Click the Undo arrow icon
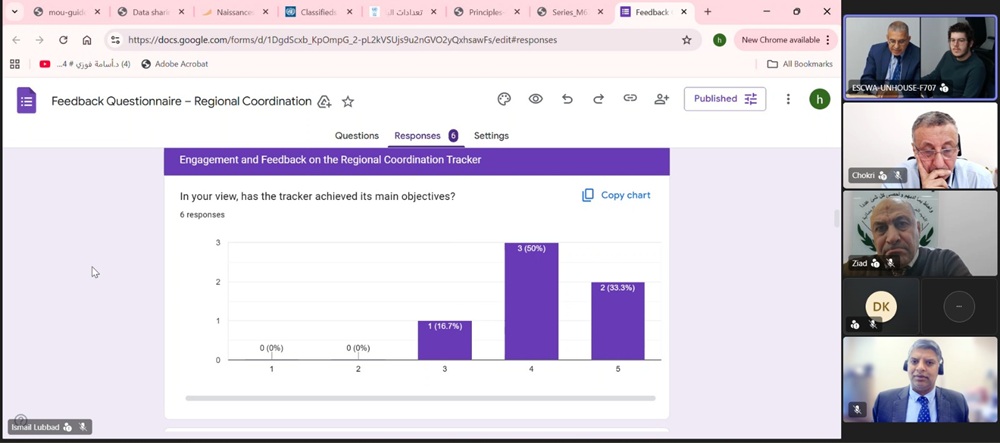This screenshot has width=1000, height=443. [x=567, y=99]
